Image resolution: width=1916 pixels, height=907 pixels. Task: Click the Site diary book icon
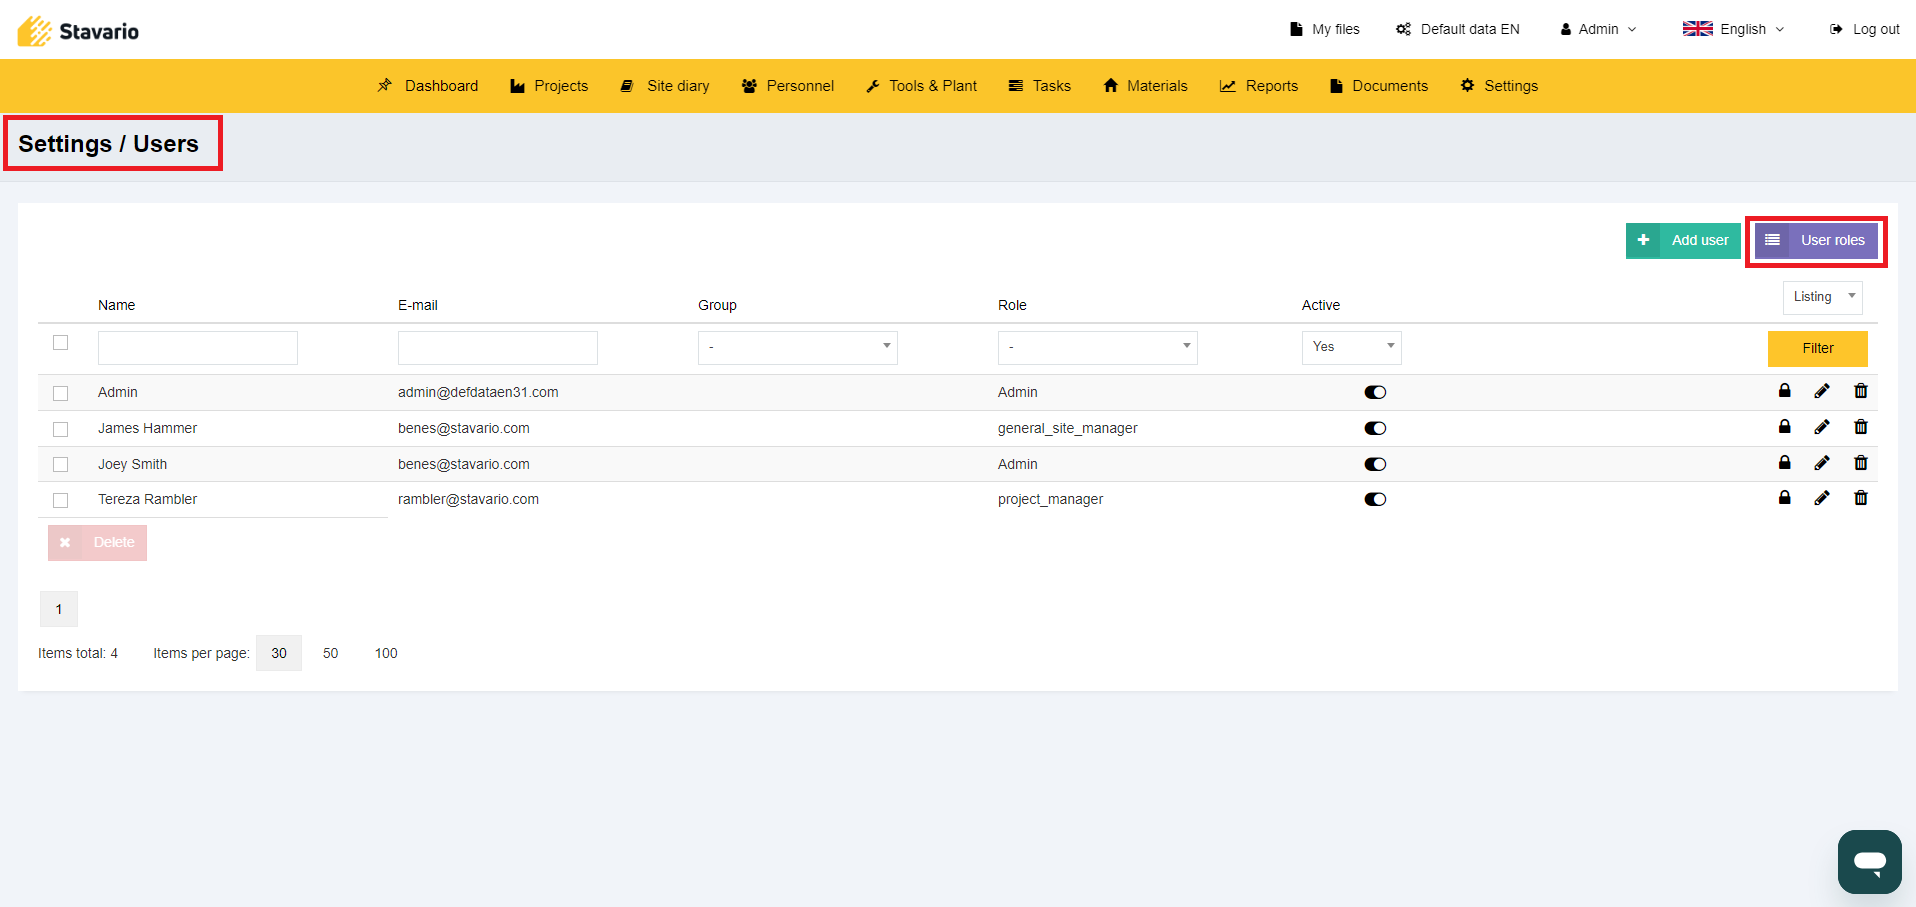coord(627,86)
